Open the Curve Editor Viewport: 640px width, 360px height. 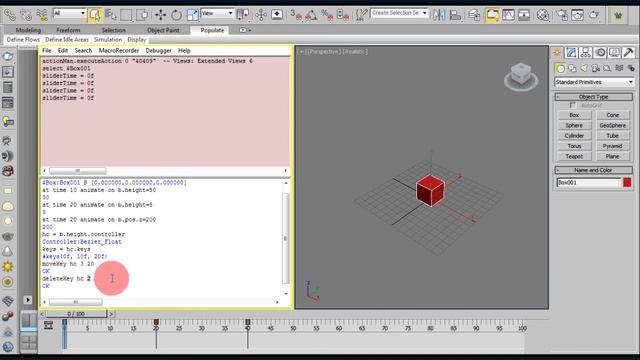click(509, 15)
